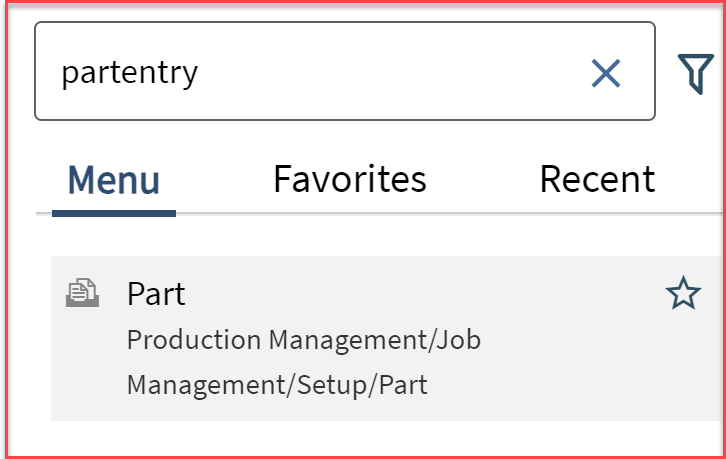Launch Part from Job Management Setup
The width and height of the screenshot is (726, 459).
click(x=156, y=294)
